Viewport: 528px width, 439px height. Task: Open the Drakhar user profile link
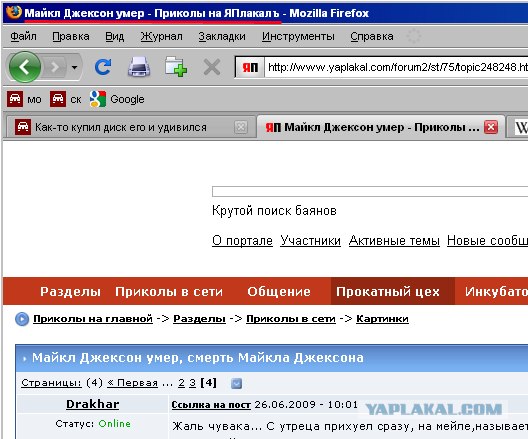[x=93, y=404]
